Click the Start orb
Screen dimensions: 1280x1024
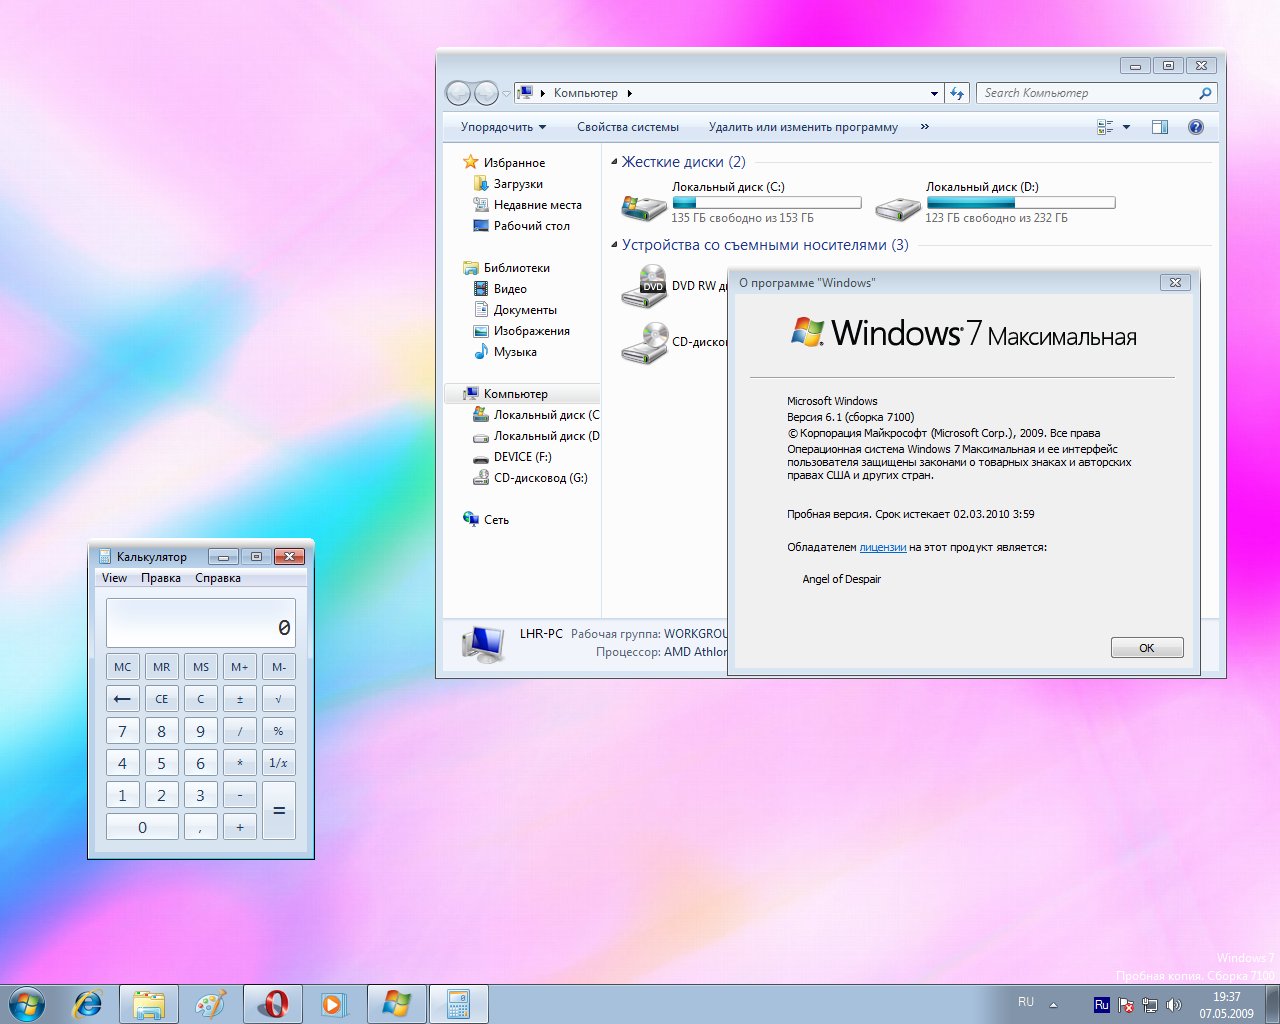[x=22, y=1003]
